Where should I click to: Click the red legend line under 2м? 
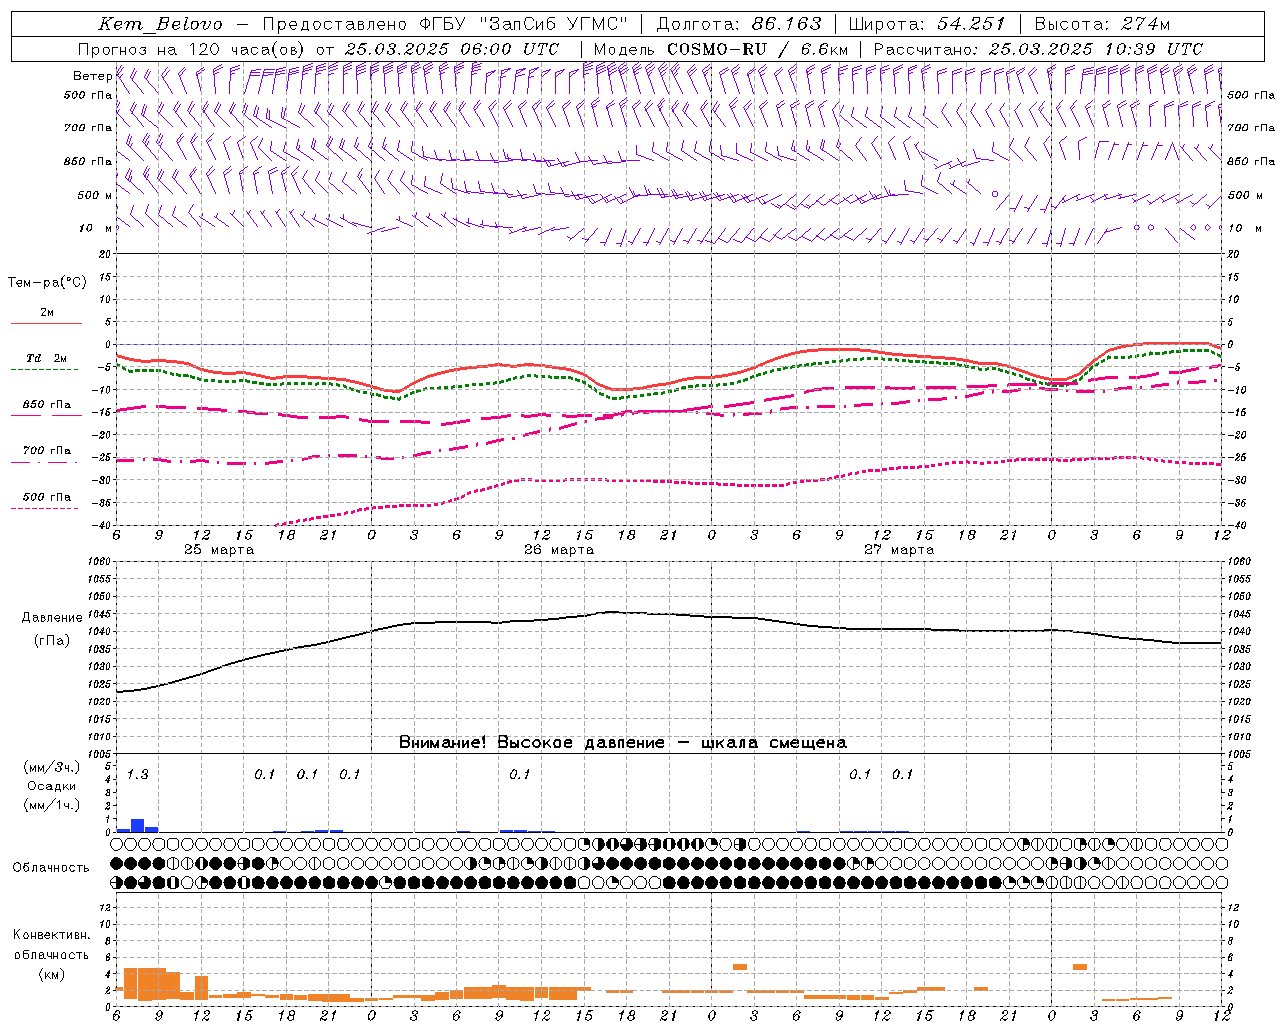[46, 324]
